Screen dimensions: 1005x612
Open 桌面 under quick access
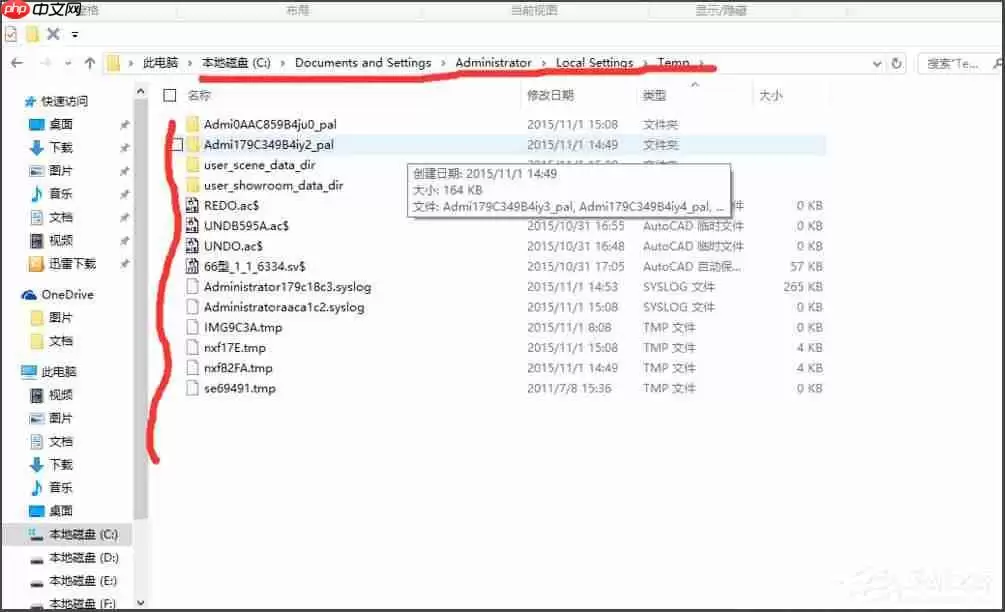(x=61, y=124)
